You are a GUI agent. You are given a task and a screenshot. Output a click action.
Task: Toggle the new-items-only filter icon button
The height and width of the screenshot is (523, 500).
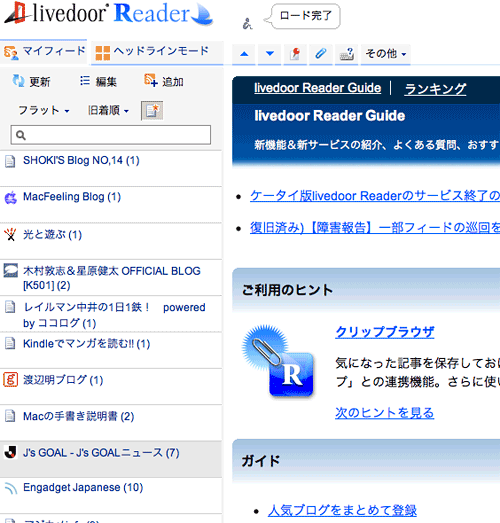[152, 110]
